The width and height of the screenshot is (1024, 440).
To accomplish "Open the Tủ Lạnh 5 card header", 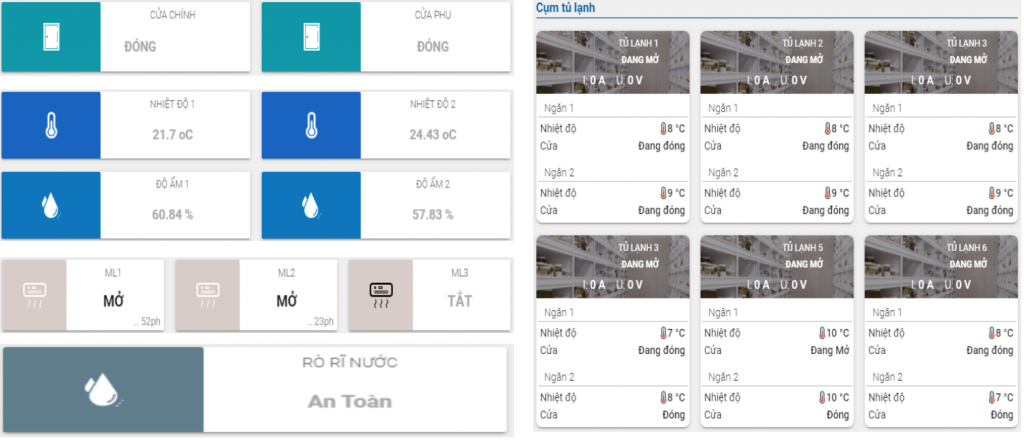I will click(x=776, y=267).
